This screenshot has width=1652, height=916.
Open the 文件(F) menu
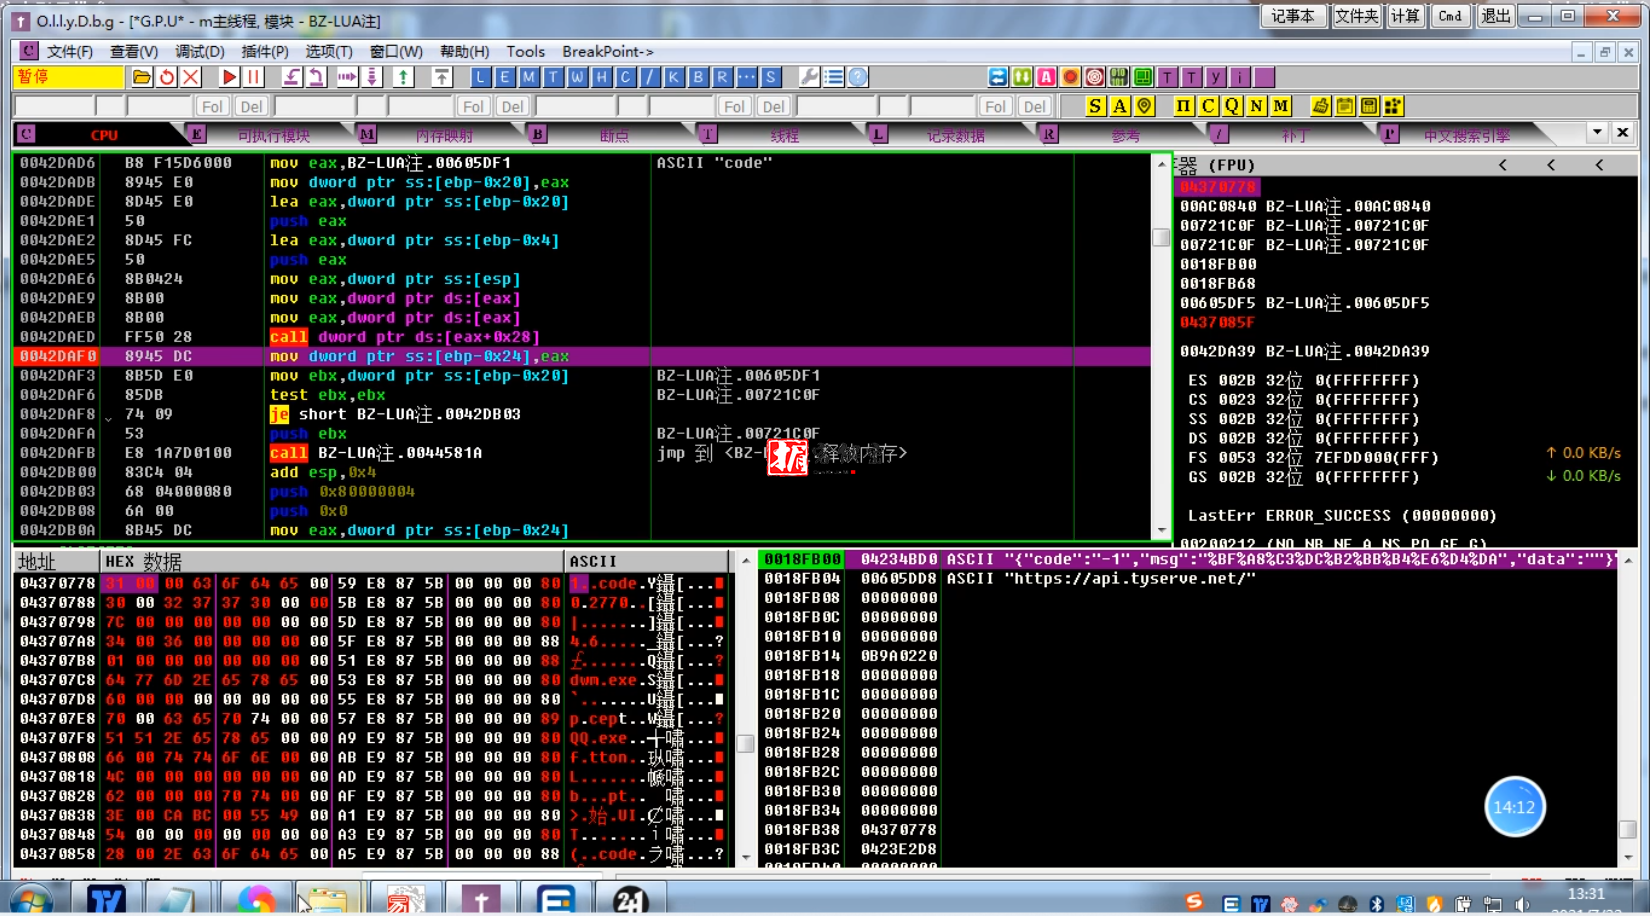[70, 51]
